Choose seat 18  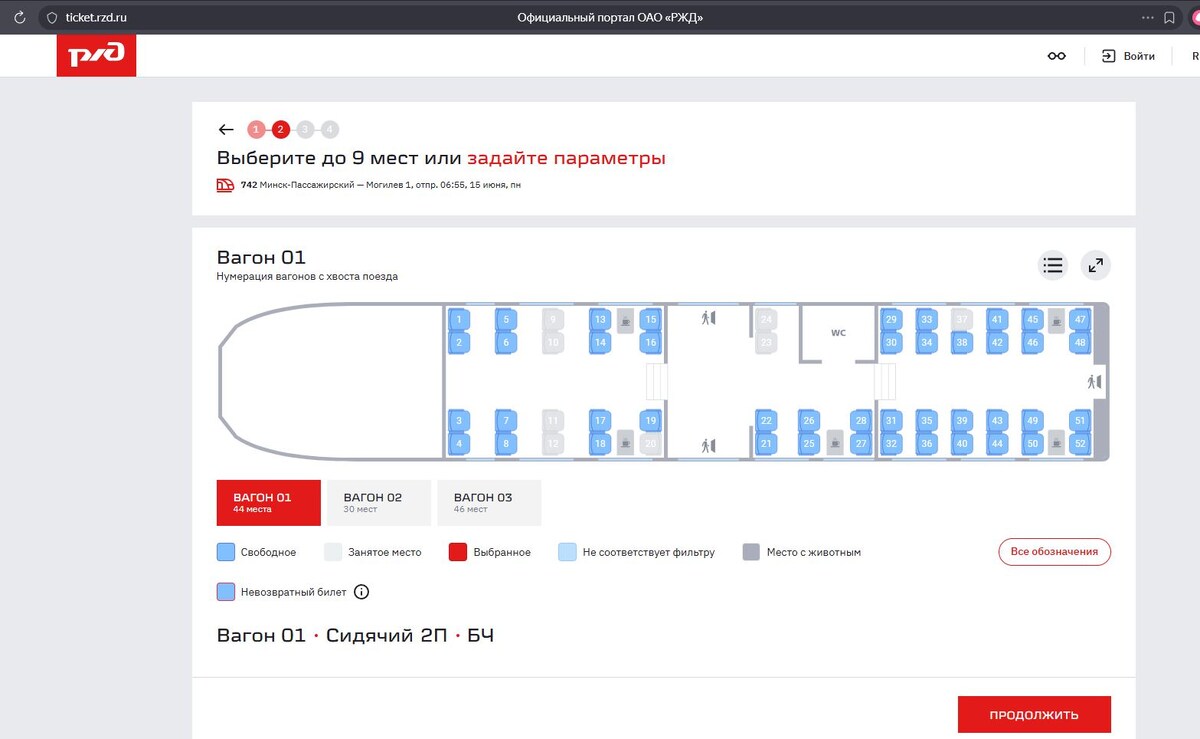coord(600,443)
